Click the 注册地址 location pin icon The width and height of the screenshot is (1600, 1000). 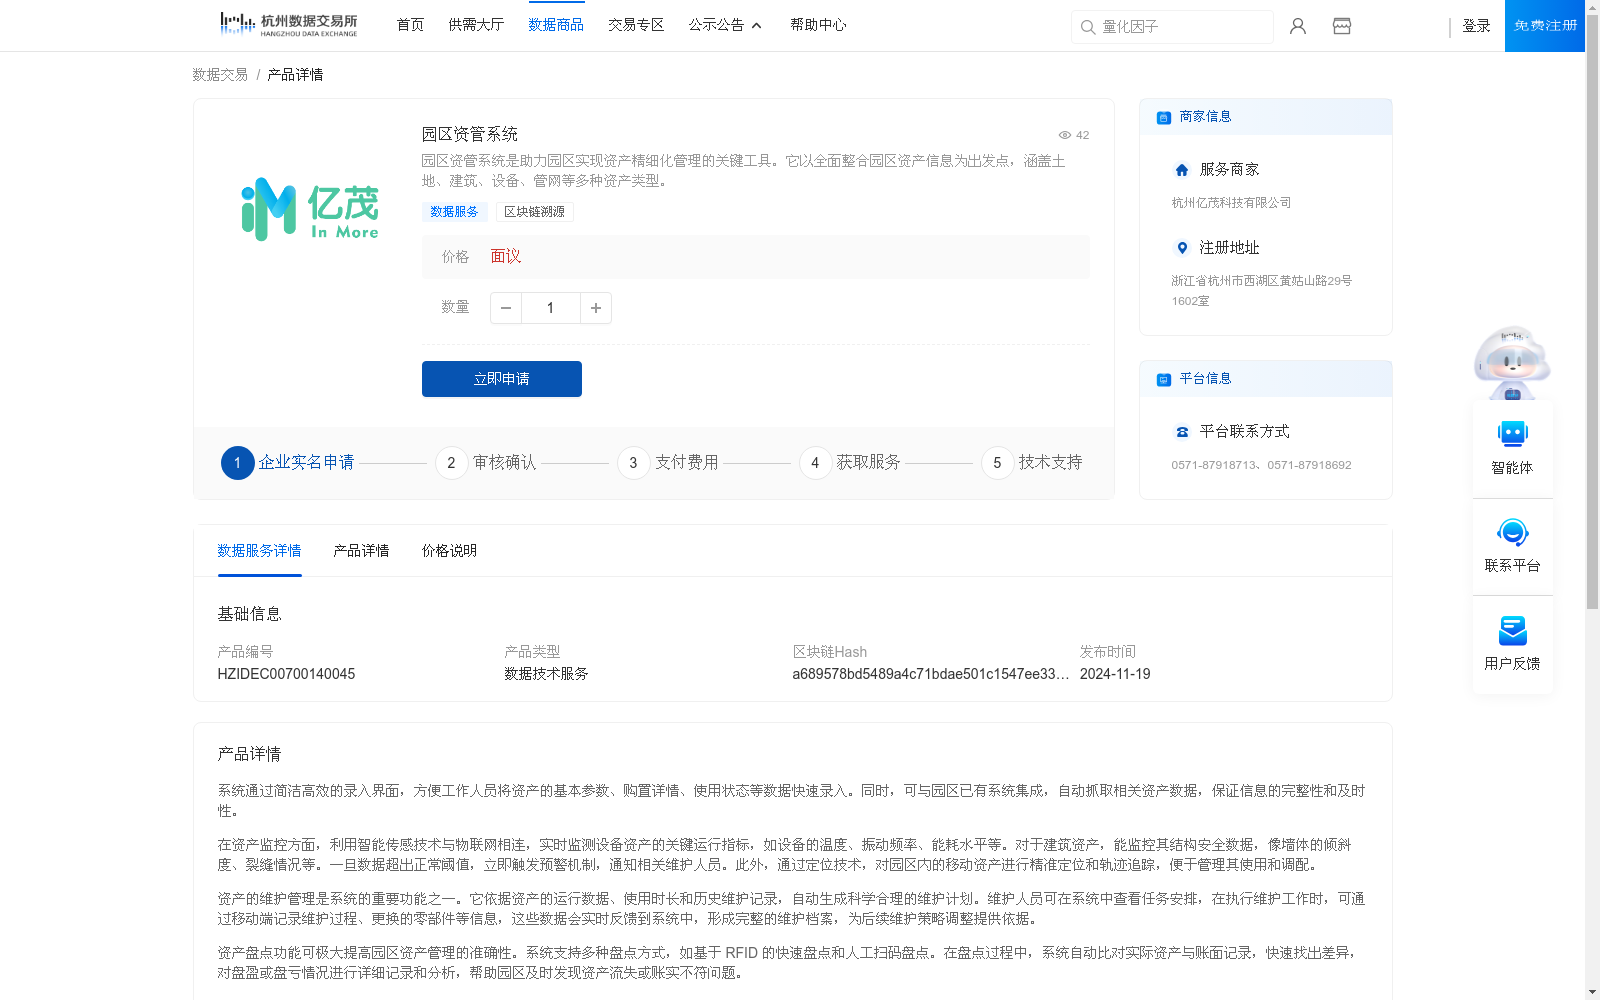[x=1182, y=248]
